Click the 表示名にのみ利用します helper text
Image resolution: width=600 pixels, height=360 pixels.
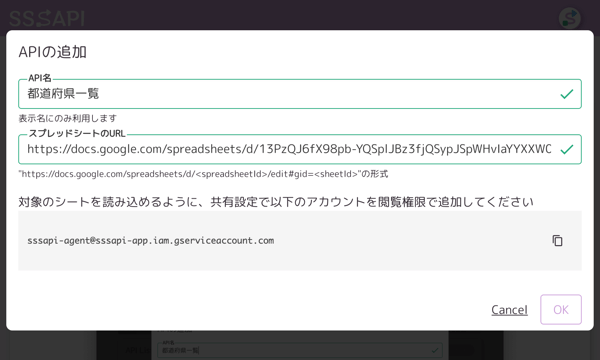tap(68, 119)
